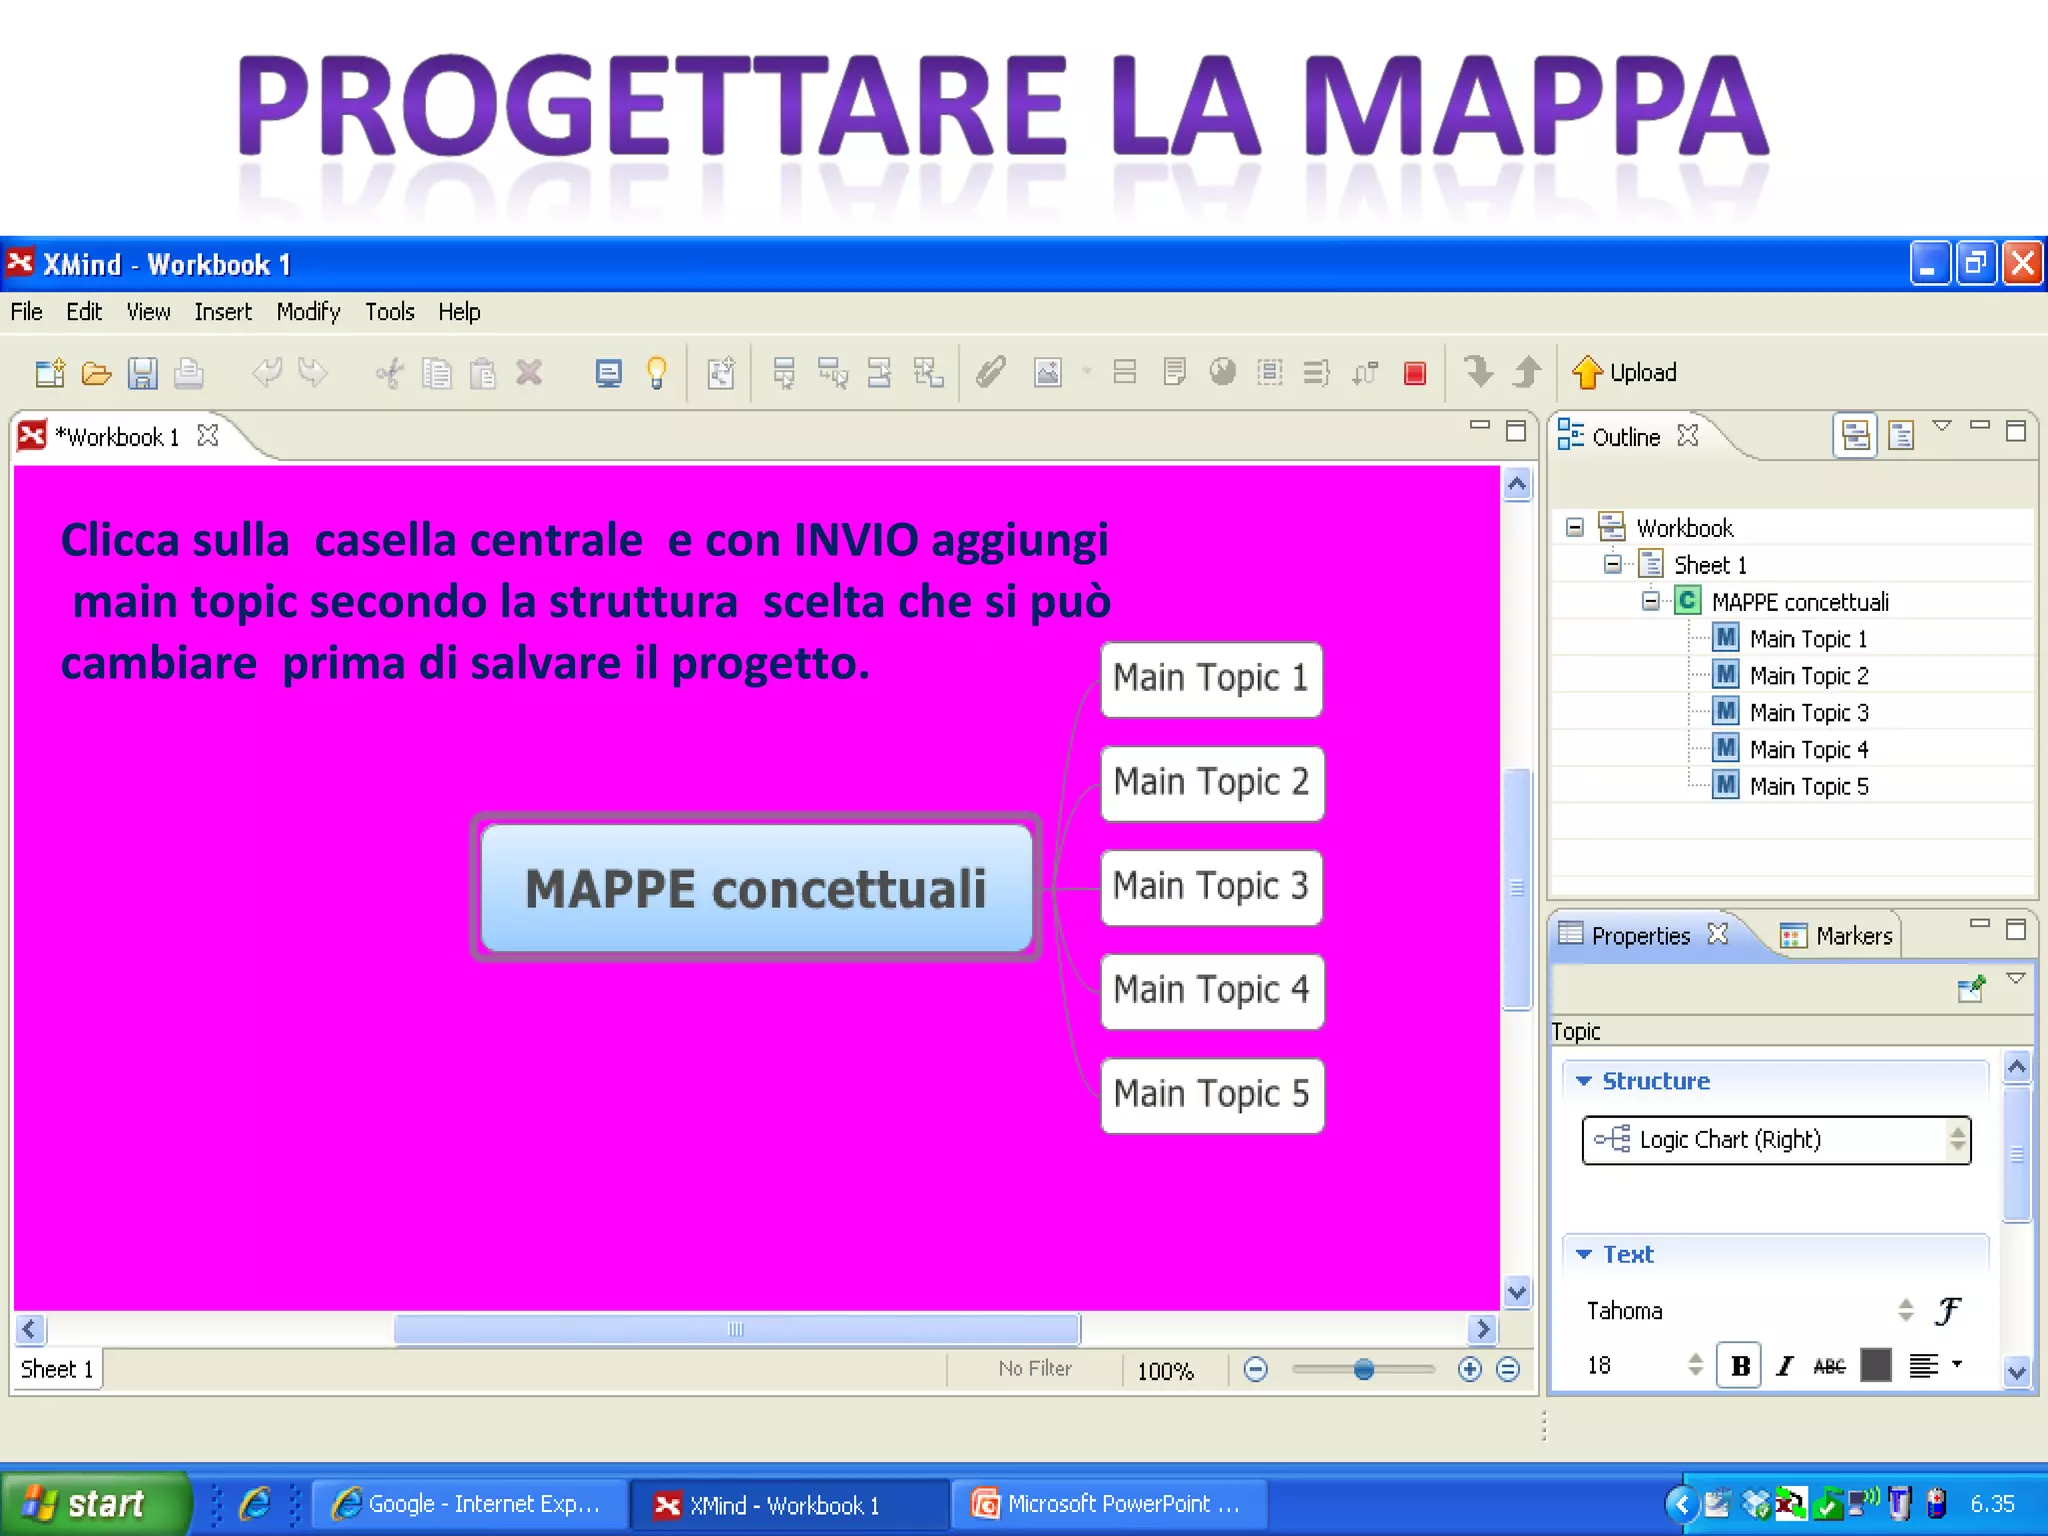Screen dimensions: 2048x1536
Task: Click the Notes page icon in toolbar
Action: pos(1174,373)
